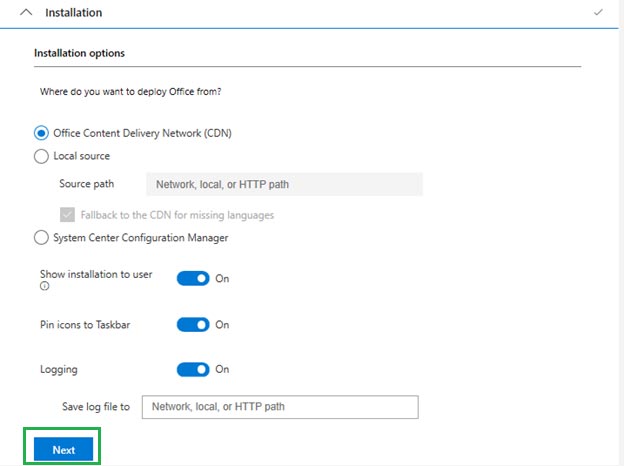Viewport: 624px width, 466px height.
Task: Click the checkmark icon in Installation header
Action: [597, 13]
